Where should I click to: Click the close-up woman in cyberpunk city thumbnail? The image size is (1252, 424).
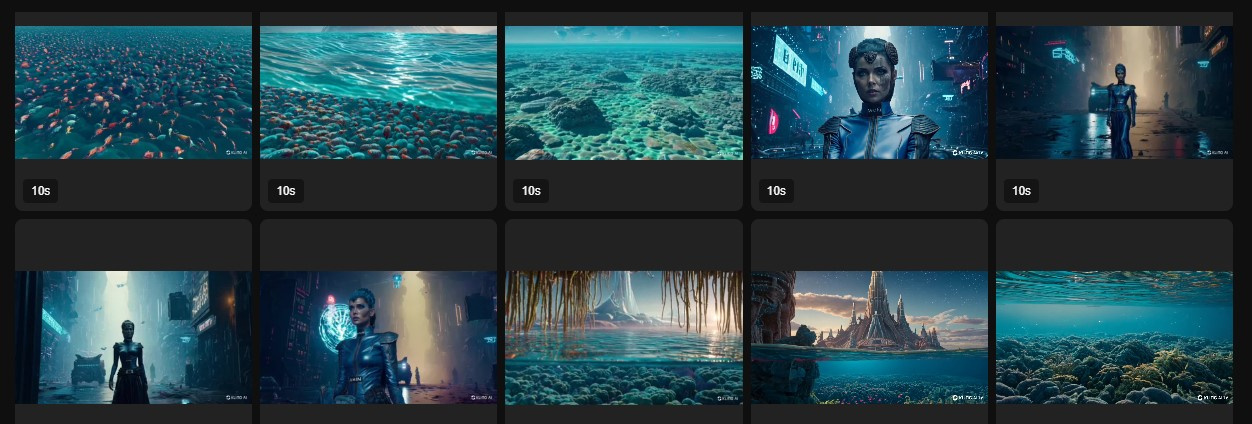(869, 92)
